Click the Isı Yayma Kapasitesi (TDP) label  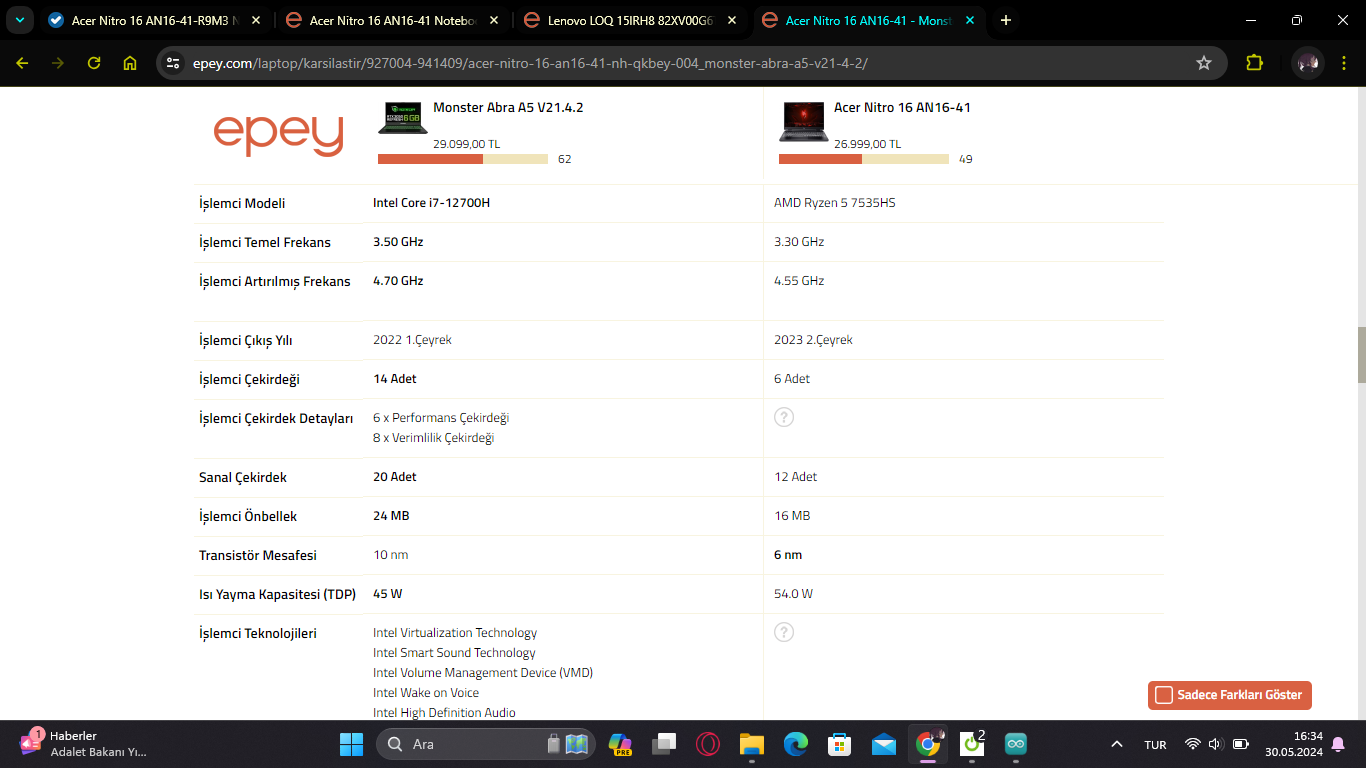click(277, 594)
